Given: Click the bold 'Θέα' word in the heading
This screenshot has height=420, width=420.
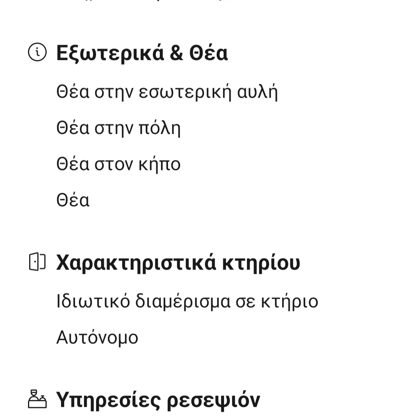Looking at the screenshot, I should pos(209,53).
